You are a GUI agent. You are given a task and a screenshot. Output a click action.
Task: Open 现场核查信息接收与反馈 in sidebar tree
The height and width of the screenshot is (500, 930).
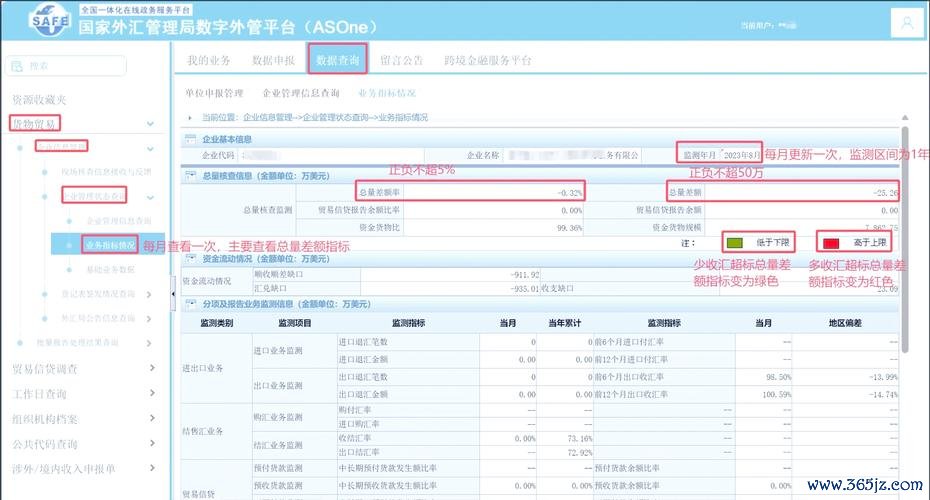tap(106, 172)
